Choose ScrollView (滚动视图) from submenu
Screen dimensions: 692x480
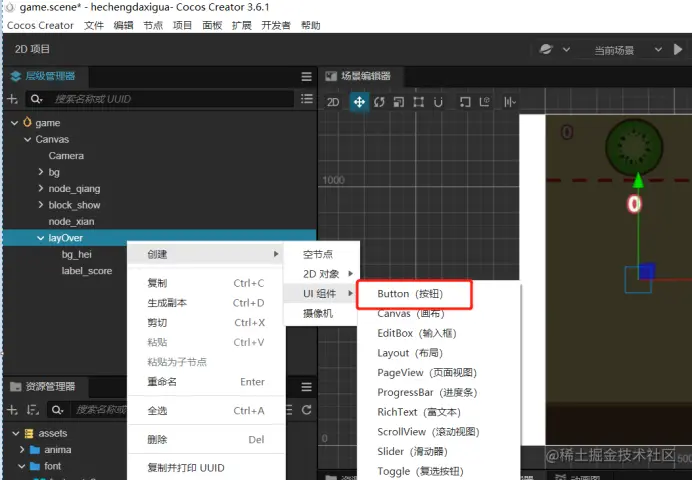[429, 432]
